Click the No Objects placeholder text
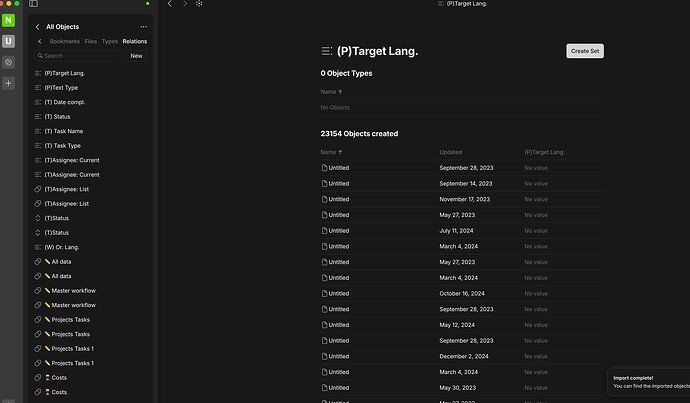Viewport: 690px width, 403px height. (x=335, y=108)
